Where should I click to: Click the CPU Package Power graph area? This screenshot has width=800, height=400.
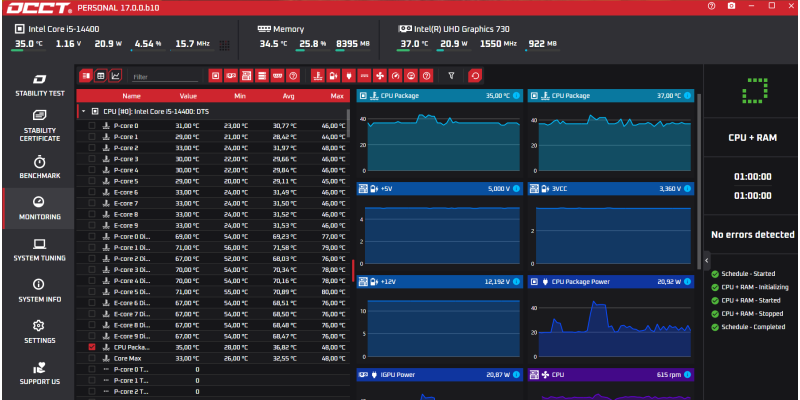point(611,324)
